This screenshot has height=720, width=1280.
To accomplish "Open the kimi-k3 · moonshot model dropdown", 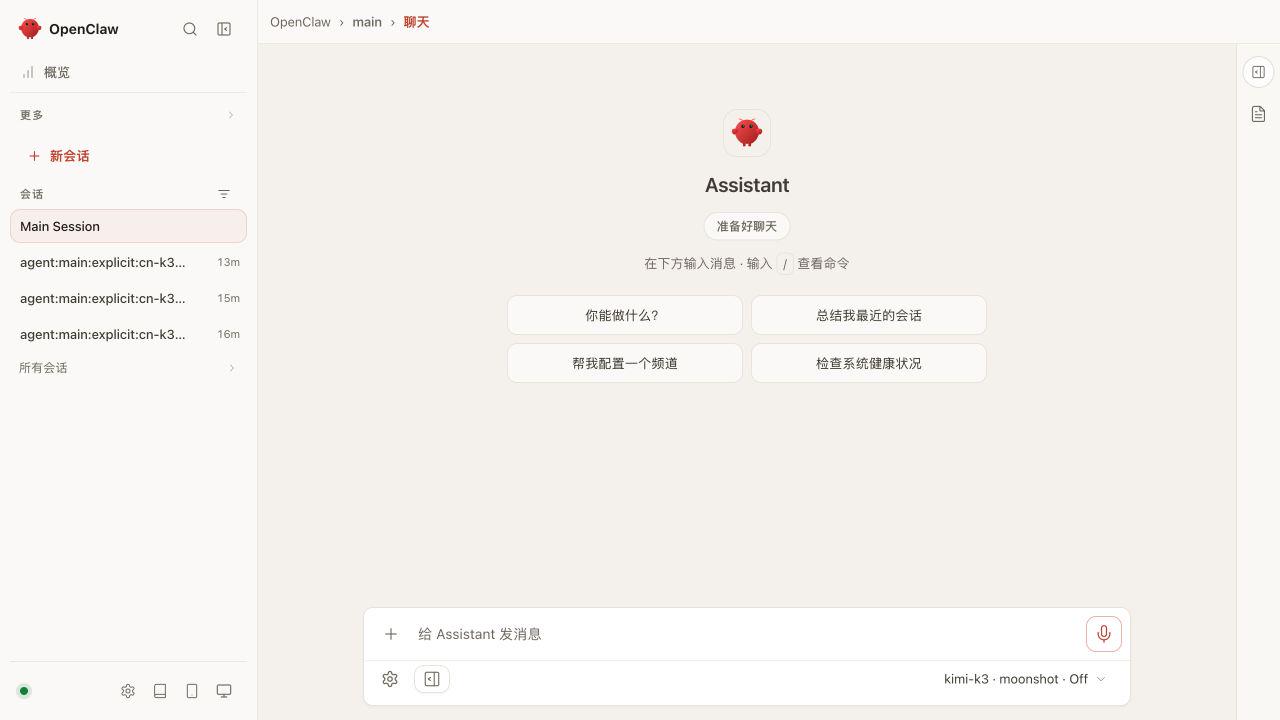I will (1025, 679).
